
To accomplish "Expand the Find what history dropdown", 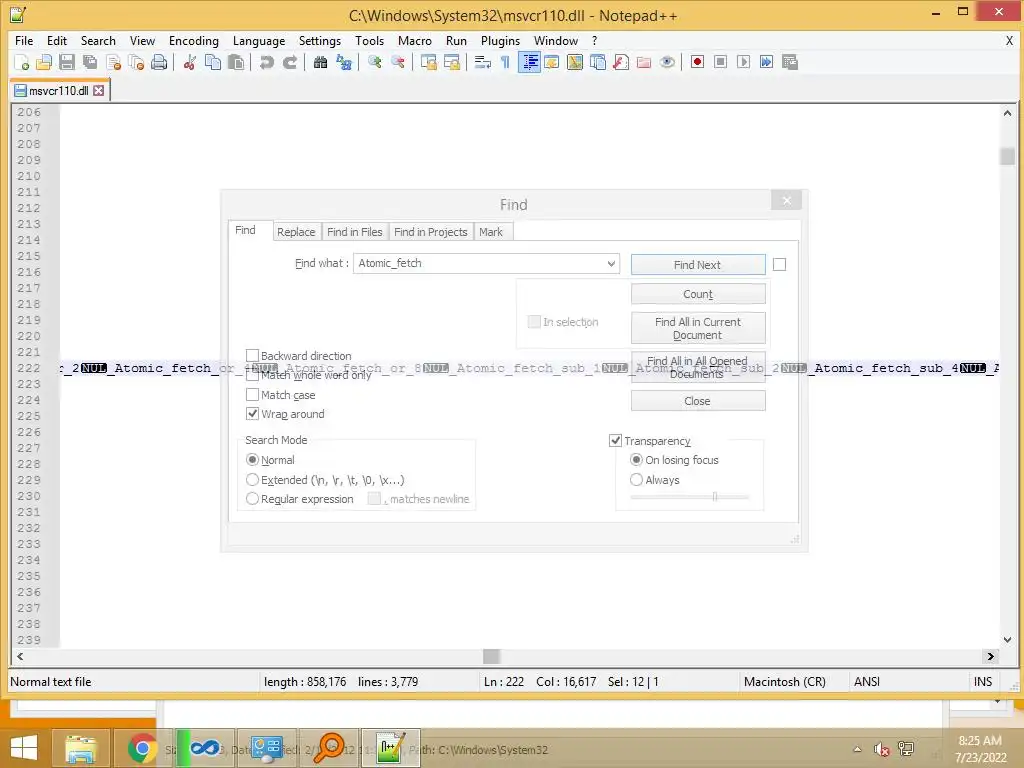I will 611,264.
